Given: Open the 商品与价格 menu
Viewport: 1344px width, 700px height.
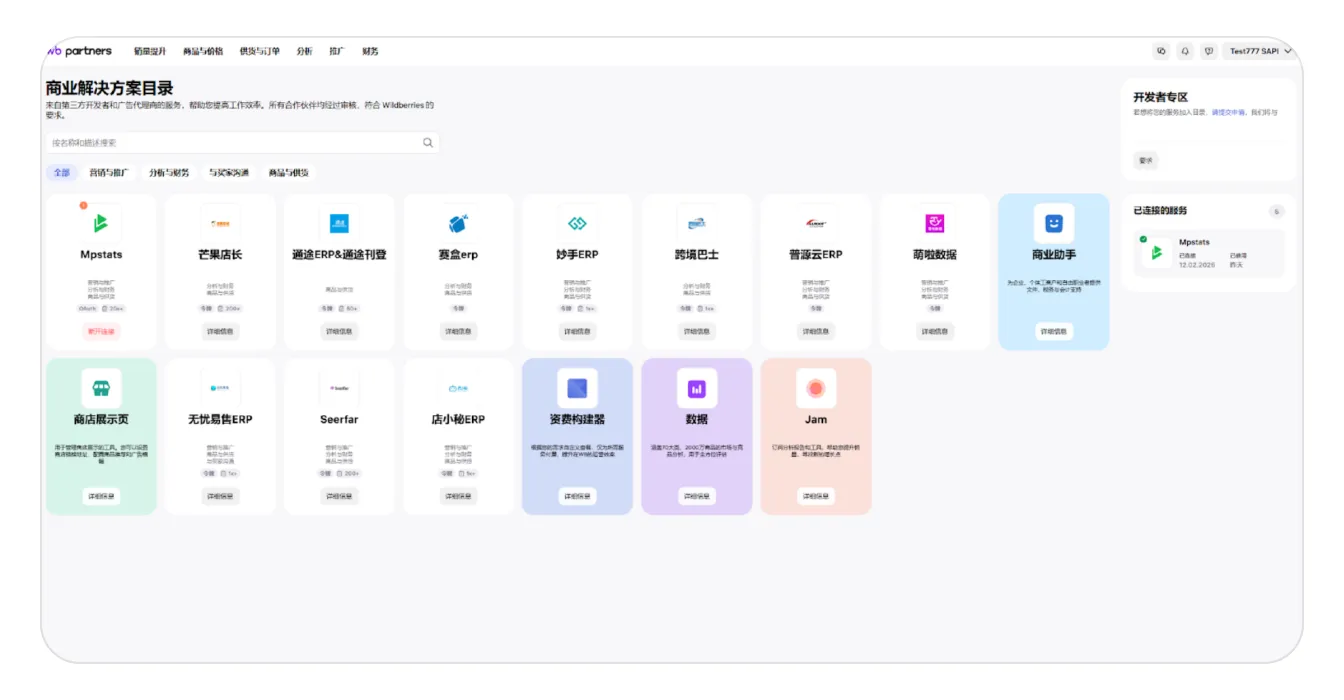Looking at the screenshot, I should [203, 51].
